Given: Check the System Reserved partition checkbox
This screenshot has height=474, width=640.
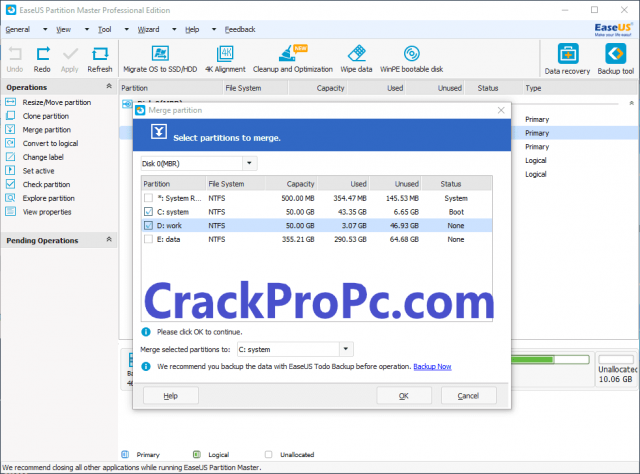Looking at the screenshot, I should point(148,198).
